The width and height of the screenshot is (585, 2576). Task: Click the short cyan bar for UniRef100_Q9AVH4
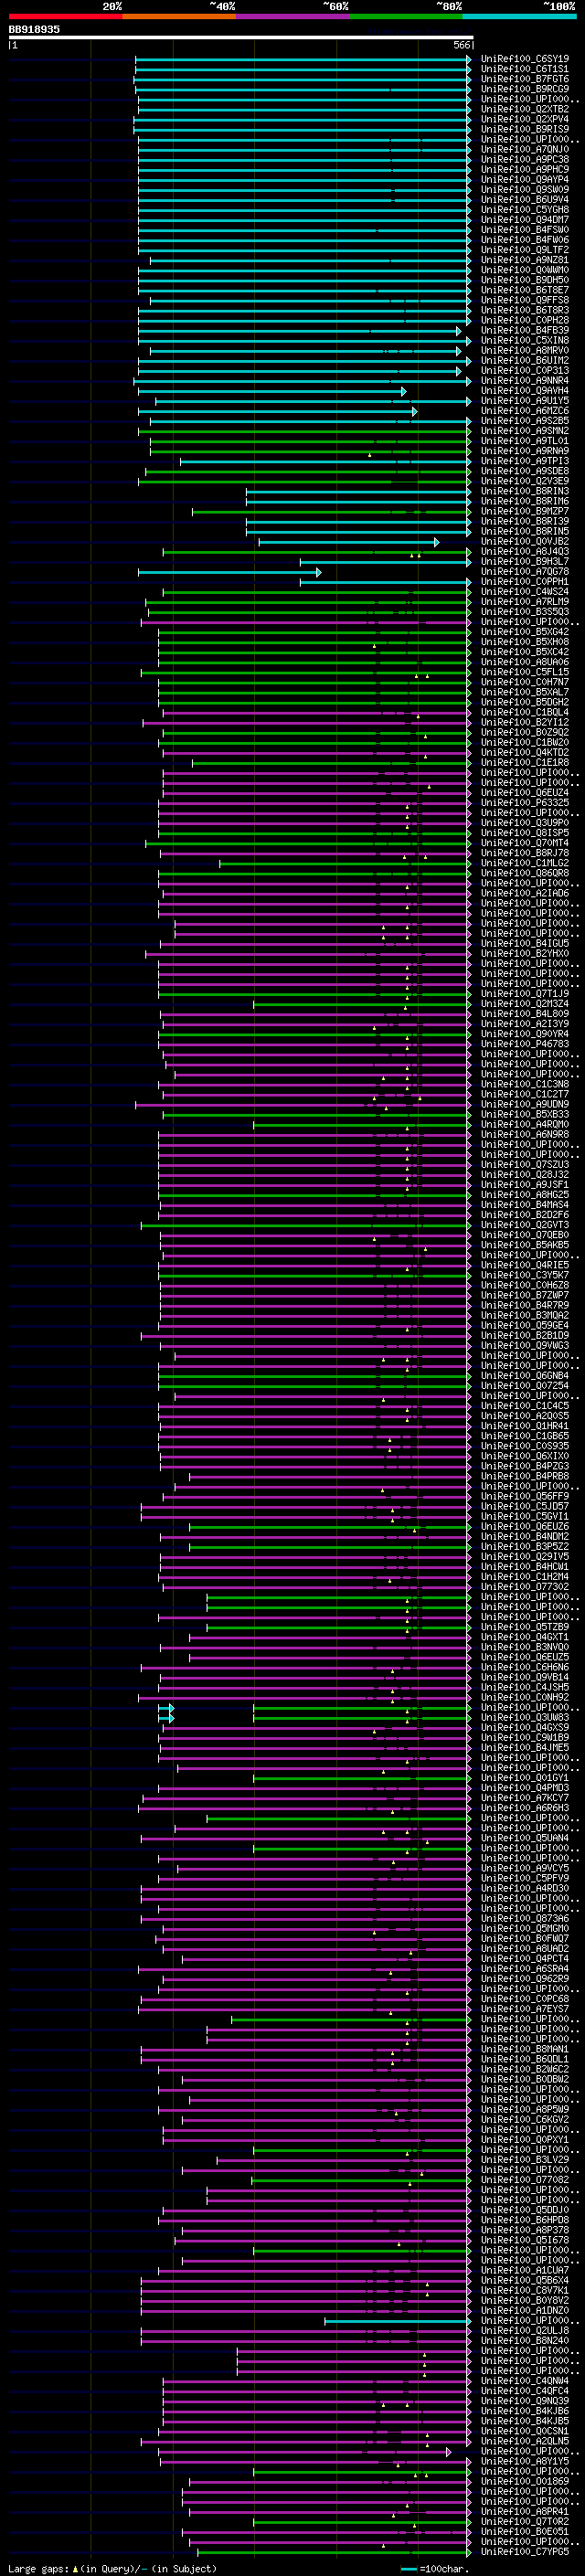tap(272, 391)
